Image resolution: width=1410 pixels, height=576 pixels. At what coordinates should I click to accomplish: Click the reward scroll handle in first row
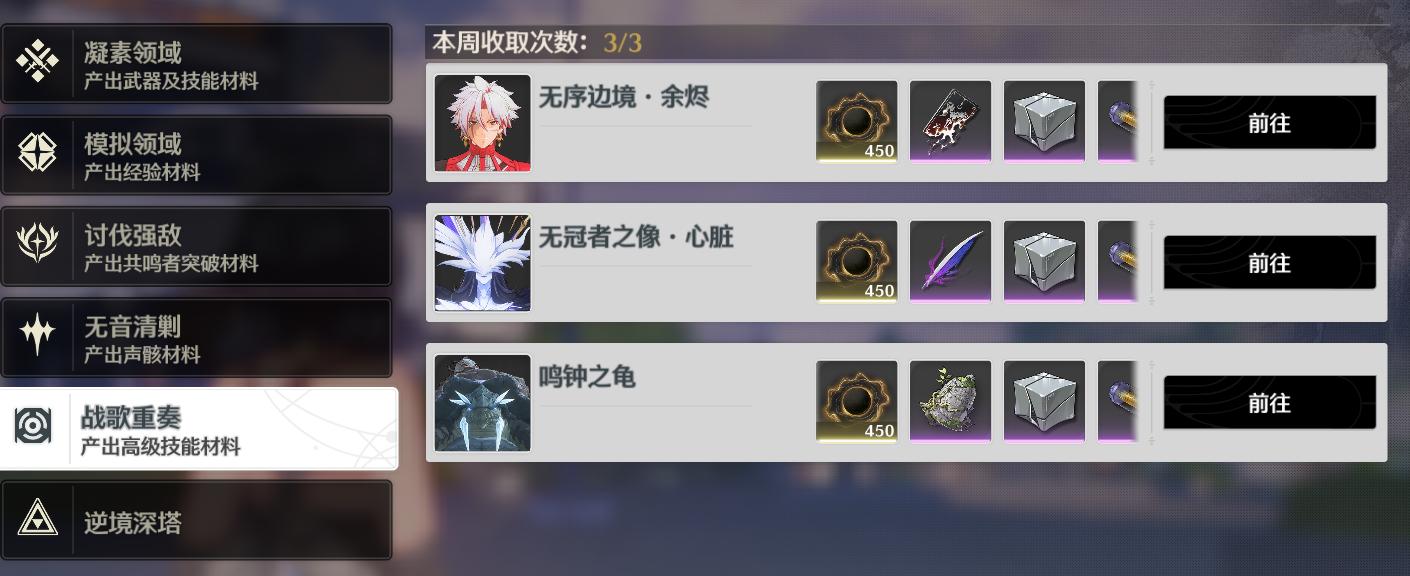pos(1151,123)
